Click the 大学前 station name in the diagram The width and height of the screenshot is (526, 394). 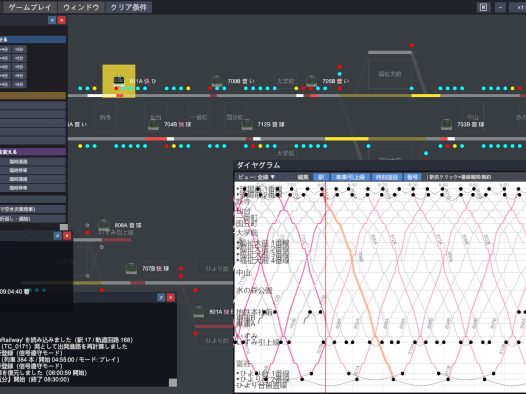[x=247, y=232]
